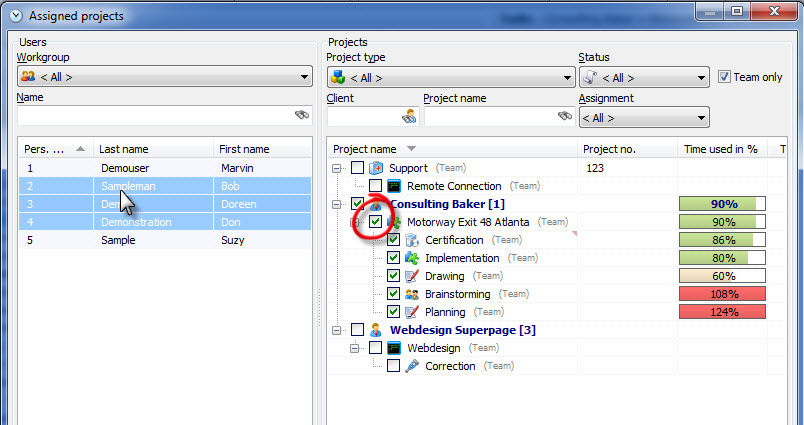Collapse the Assigned projects panel chevron
Image resolution: width=804 pixels, height=425 pixels.
[16, 16]
